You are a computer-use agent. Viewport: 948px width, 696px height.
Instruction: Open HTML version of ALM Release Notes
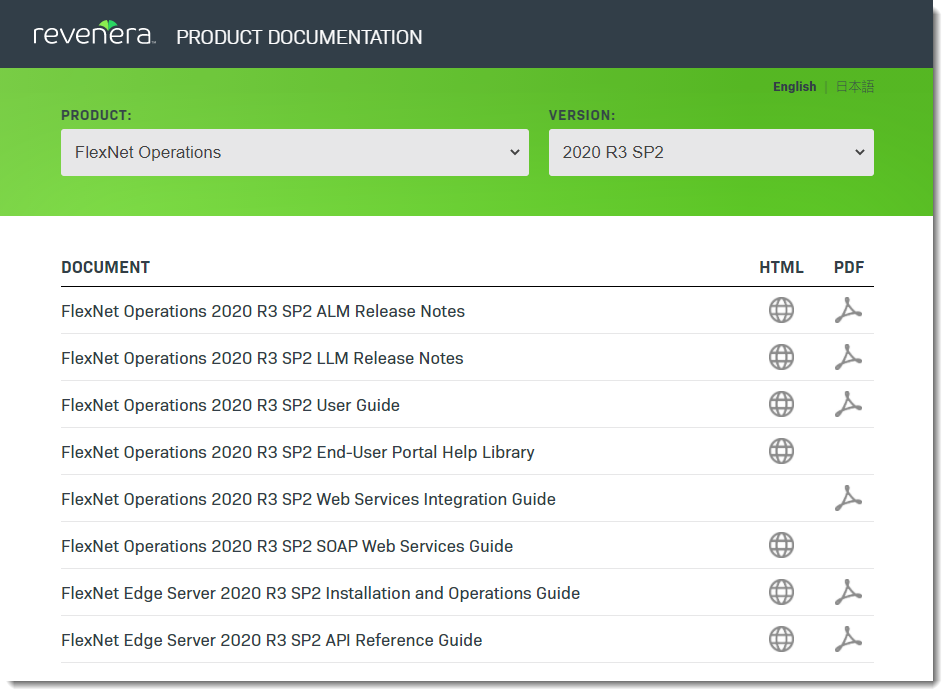click(x=781, y=310)
